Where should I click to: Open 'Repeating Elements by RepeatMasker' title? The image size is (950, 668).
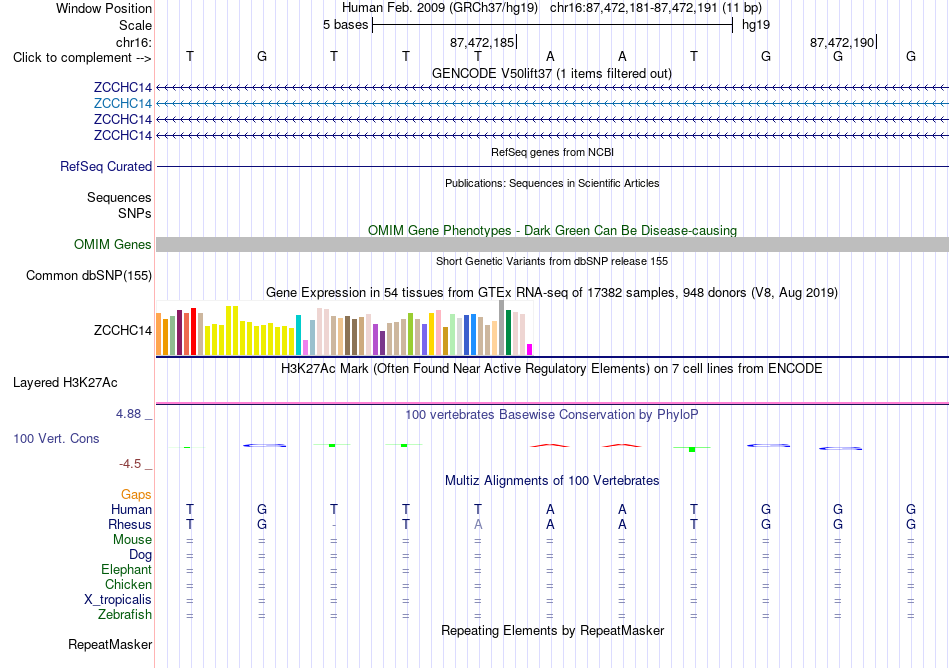(553, 631)
